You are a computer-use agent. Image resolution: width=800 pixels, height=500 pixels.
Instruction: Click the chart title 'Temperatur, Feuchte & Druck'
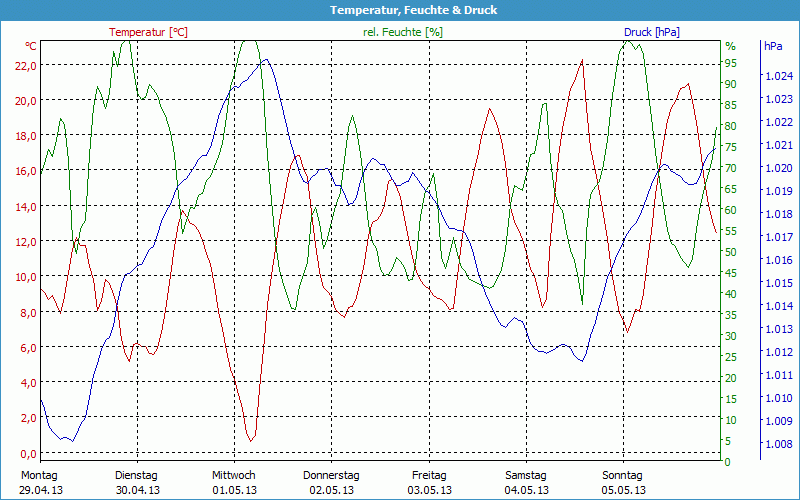(x=413, y=10)
